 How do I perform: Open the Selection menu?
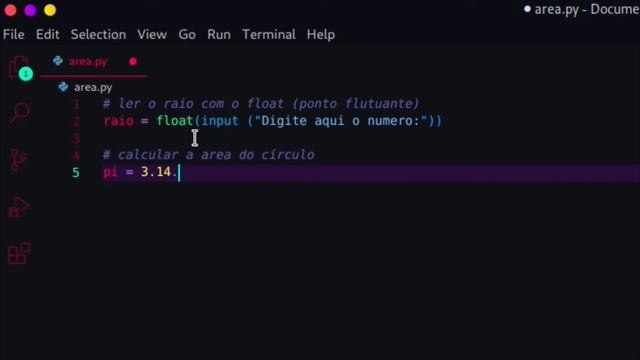[98, 35]
